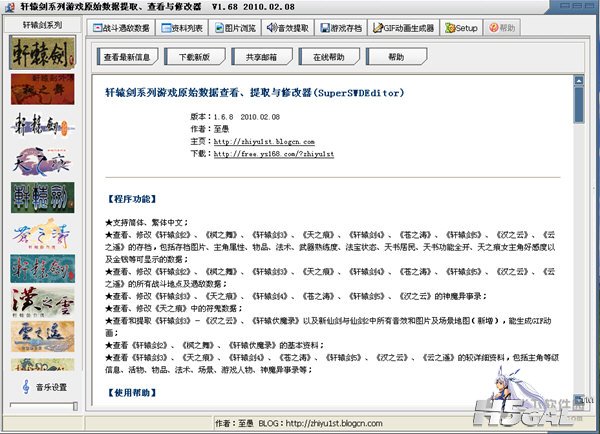Click the 轩辕剑系列 sidebar header
The height and width of the screenshot is (434, 600).
click(x=42, y=25)
